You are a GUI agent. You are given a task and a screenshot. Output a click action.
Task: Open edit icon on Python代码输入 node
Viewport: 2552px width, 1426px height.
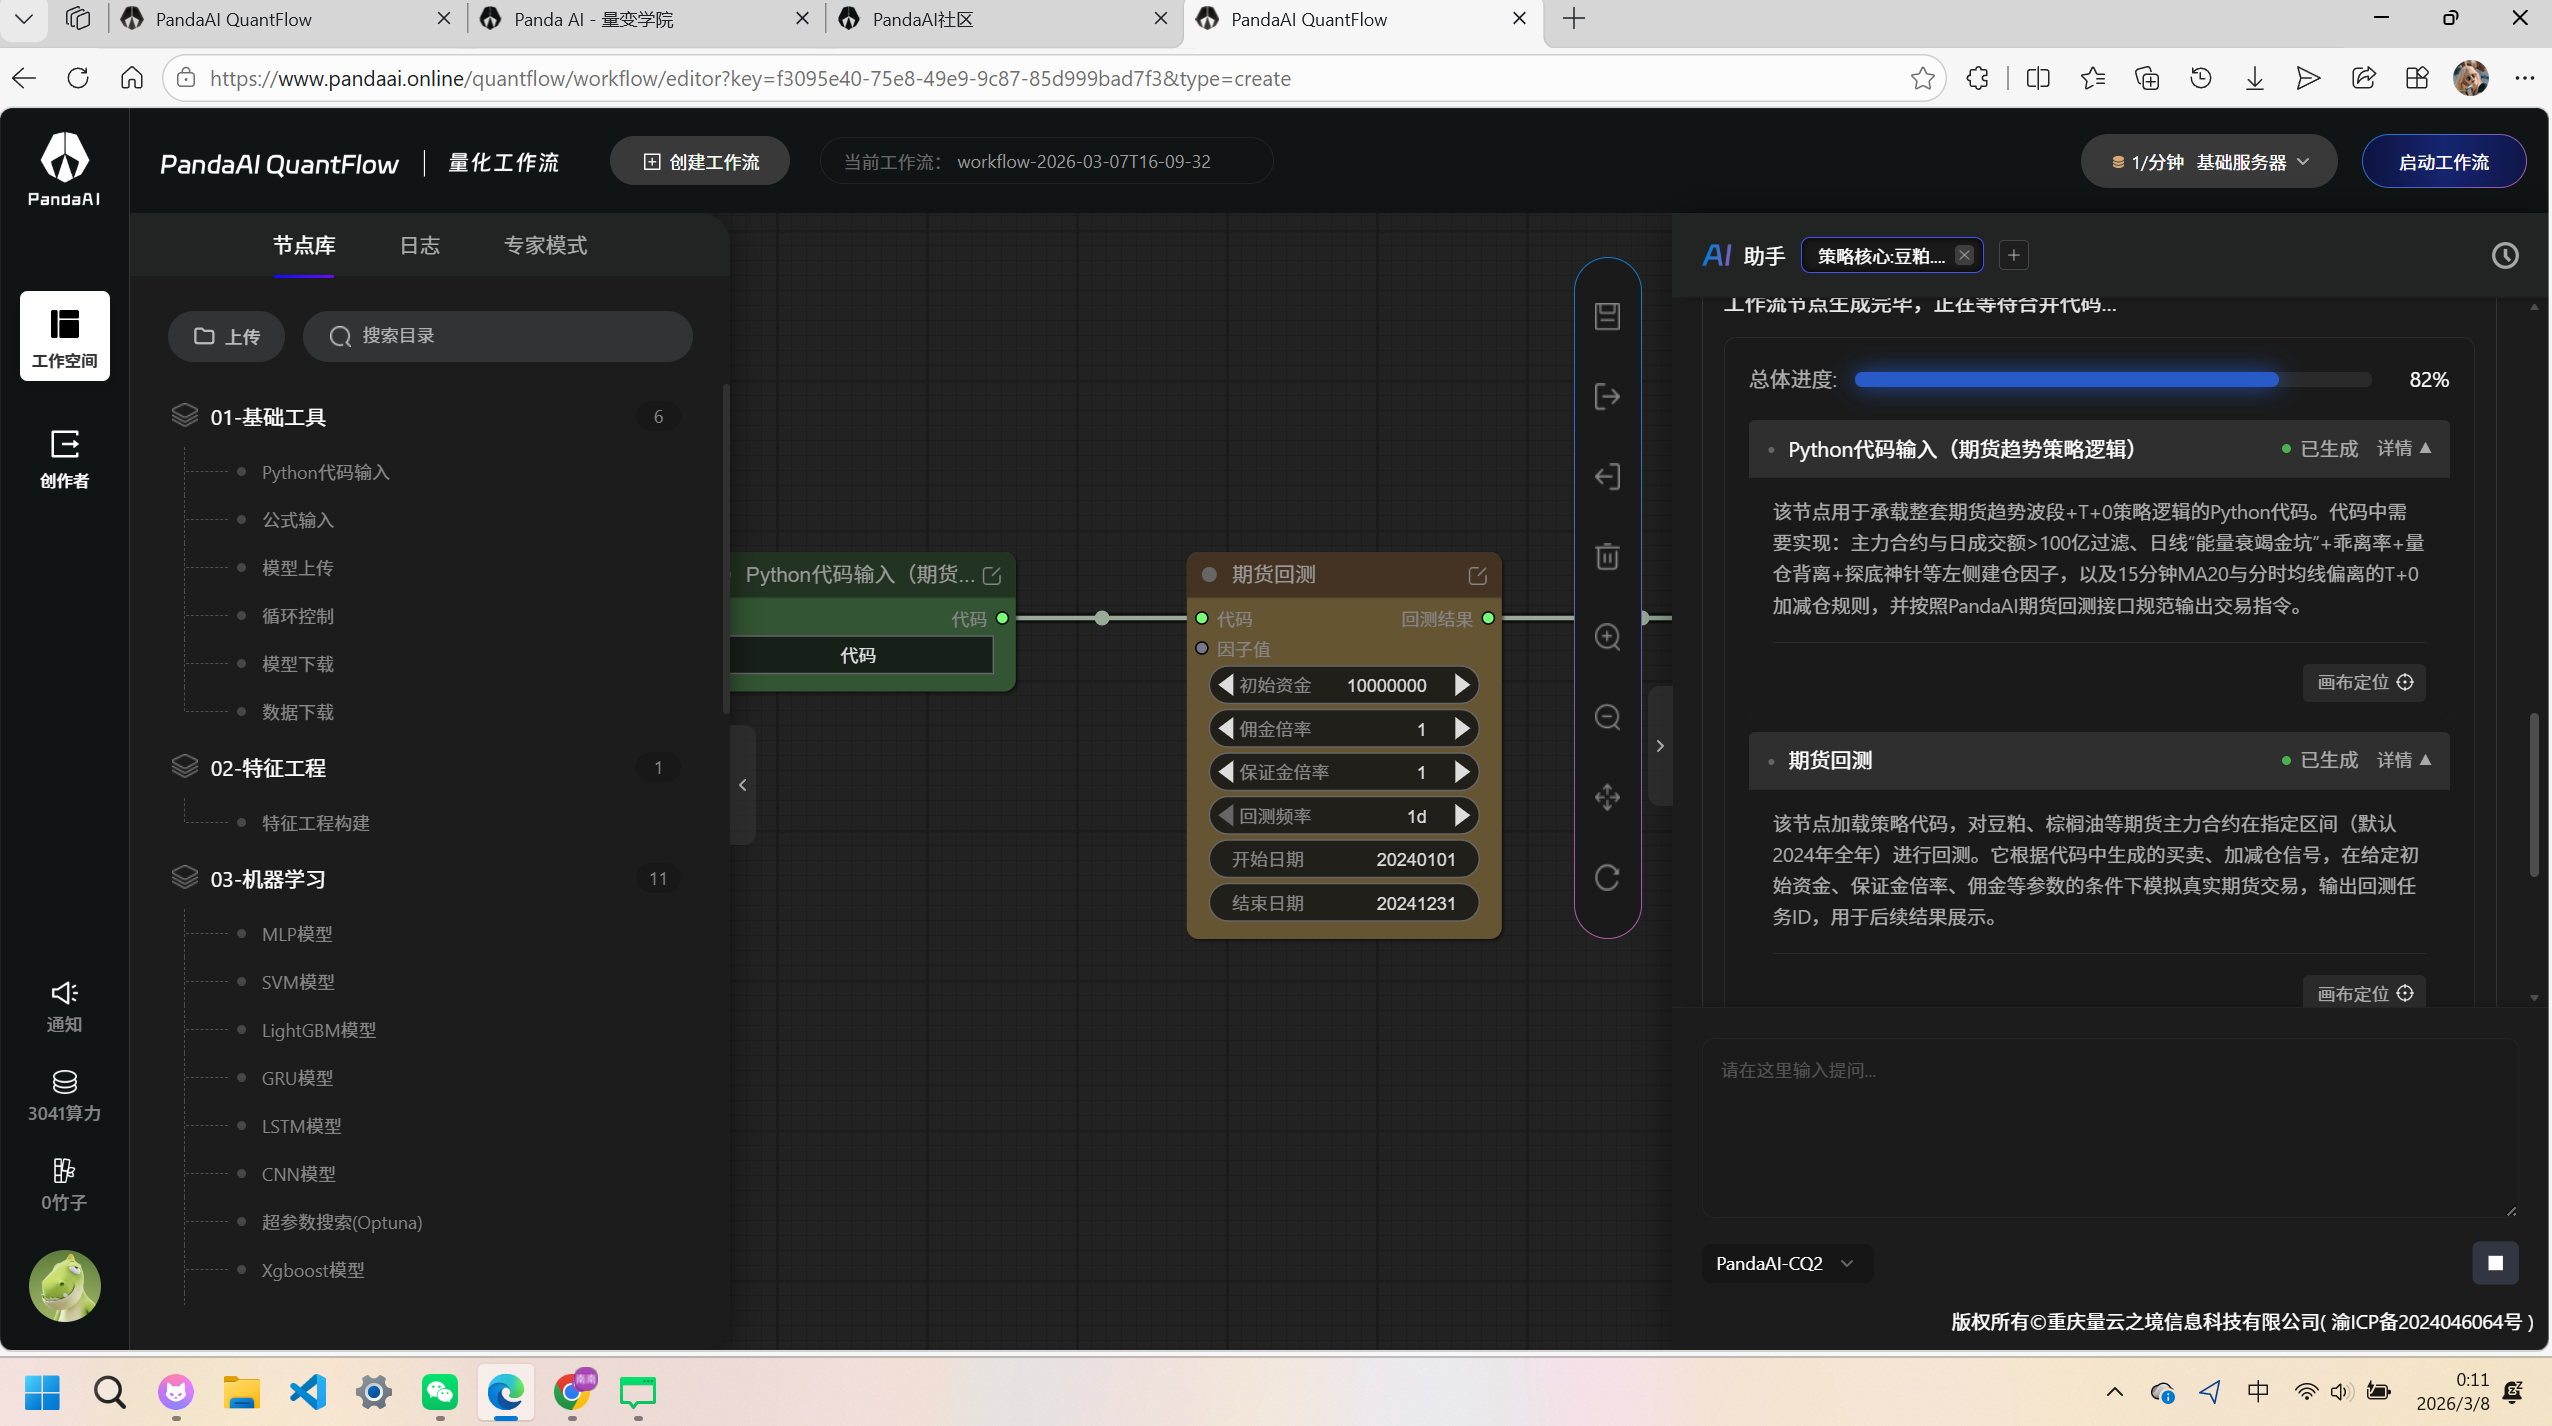tap(992, 575)
